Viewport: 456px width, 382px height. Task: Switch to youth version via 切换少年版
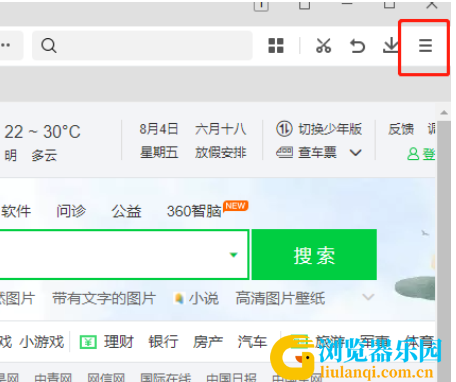[319, 129]
